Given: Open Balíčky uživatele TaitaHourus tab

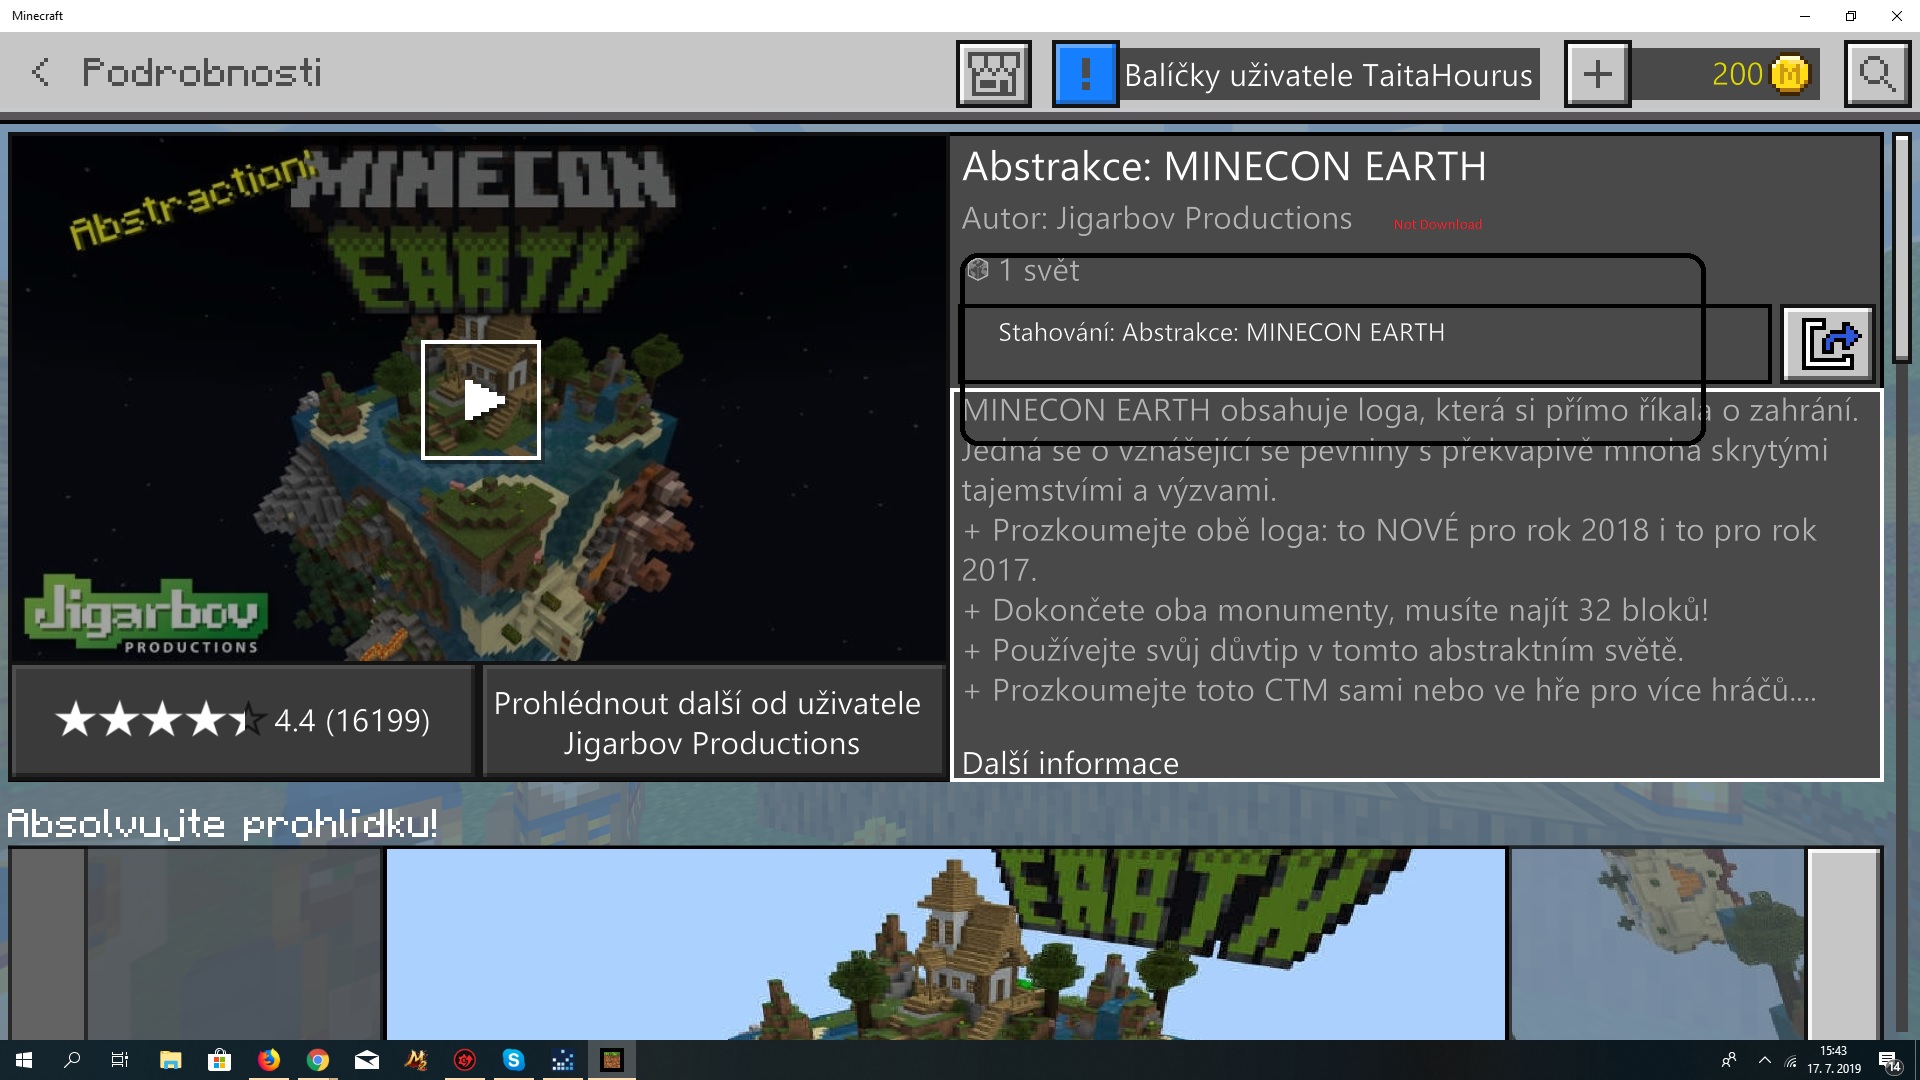Looking at the screenshot, I should point(1328,75).
